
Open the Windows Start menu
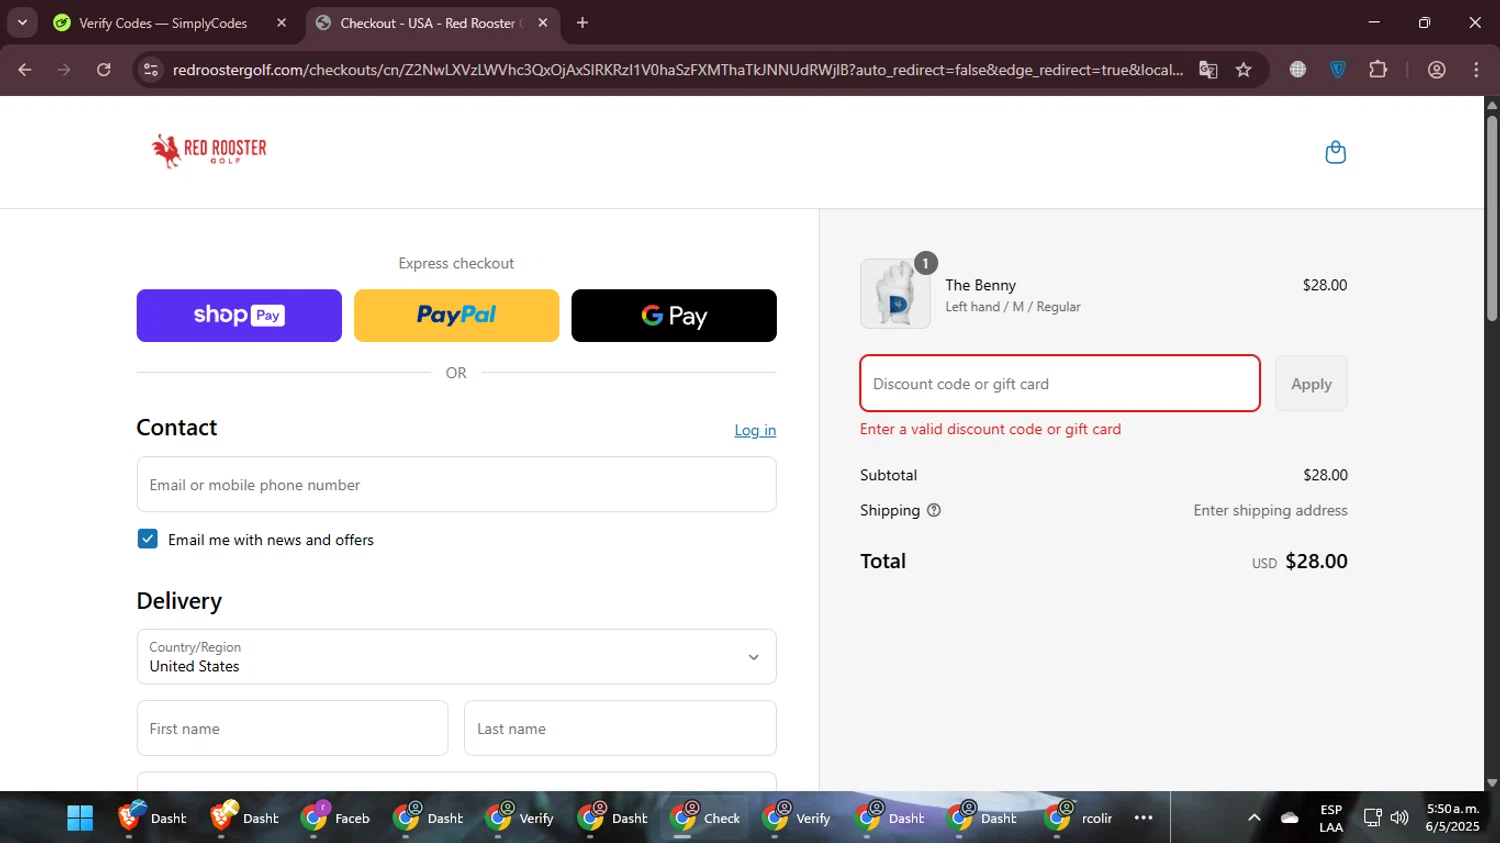click(80, 818)
